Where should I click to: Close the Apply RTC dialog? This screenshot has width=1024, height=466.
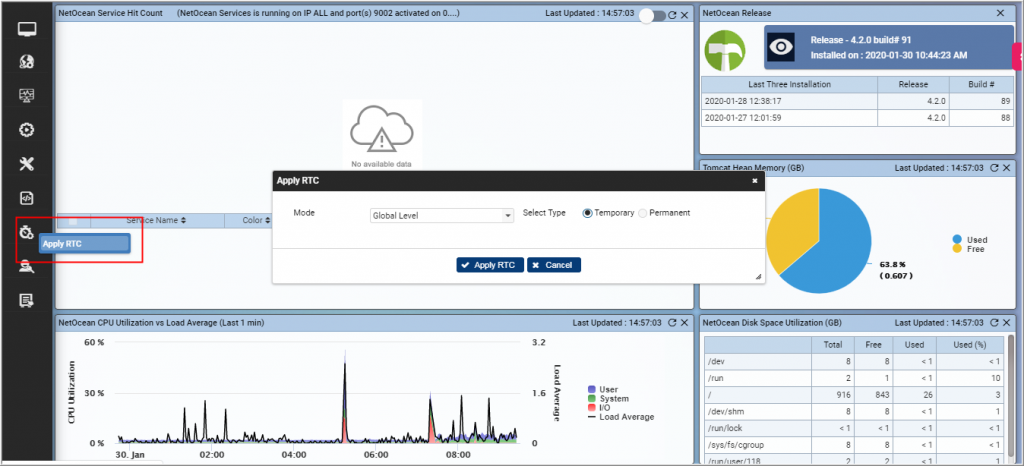[x=755, y=181]
